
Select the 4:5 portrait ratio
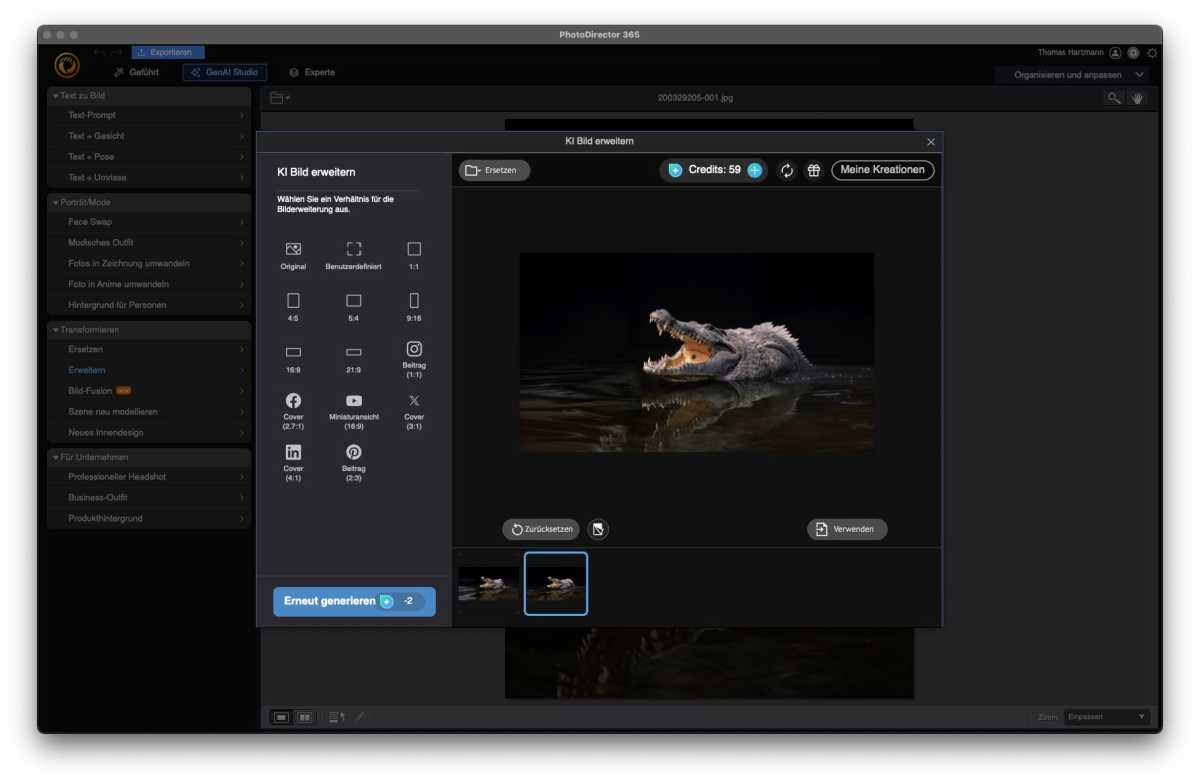pyautogui.click(x=293, y=307)
